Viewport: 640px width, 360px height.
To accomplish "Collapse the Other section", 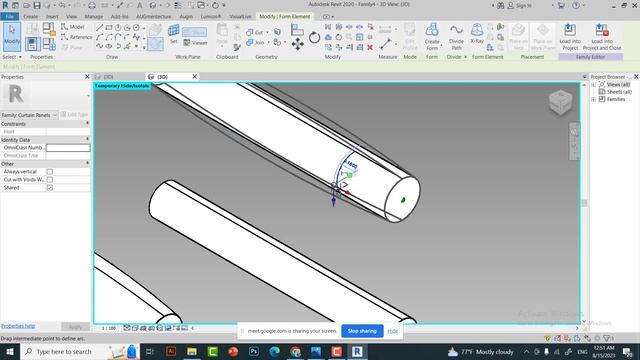I will click(87, 163).
